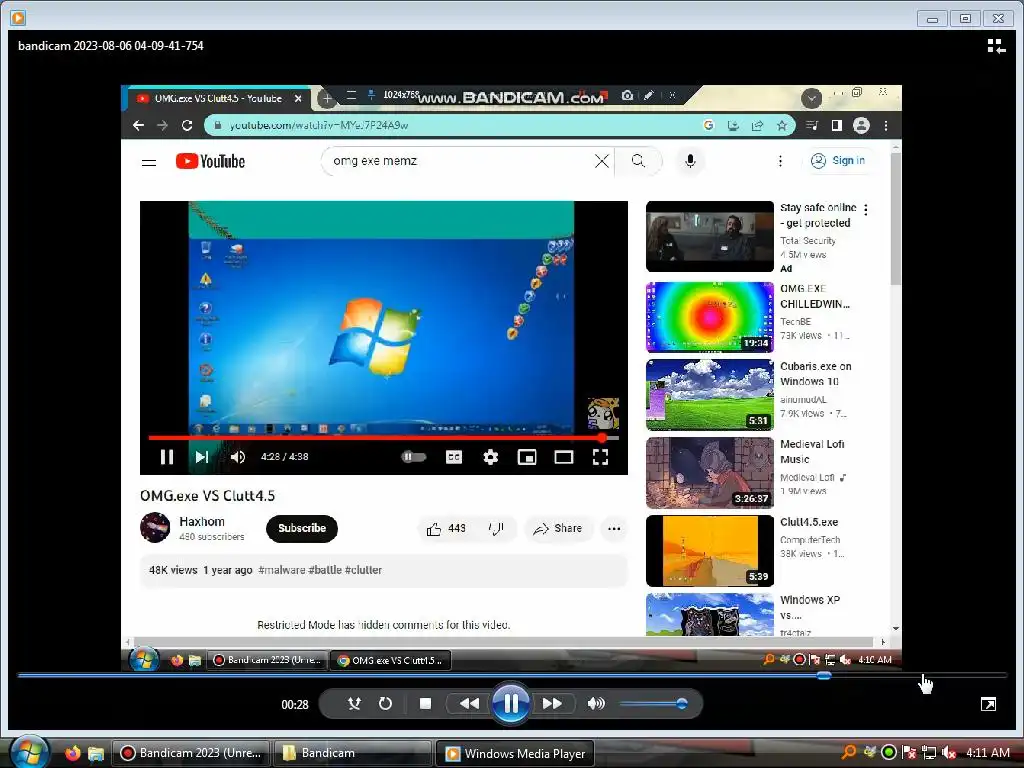Click the YouTube magnifier search button
The image size is (1024, 768).
tap(638, 161)
